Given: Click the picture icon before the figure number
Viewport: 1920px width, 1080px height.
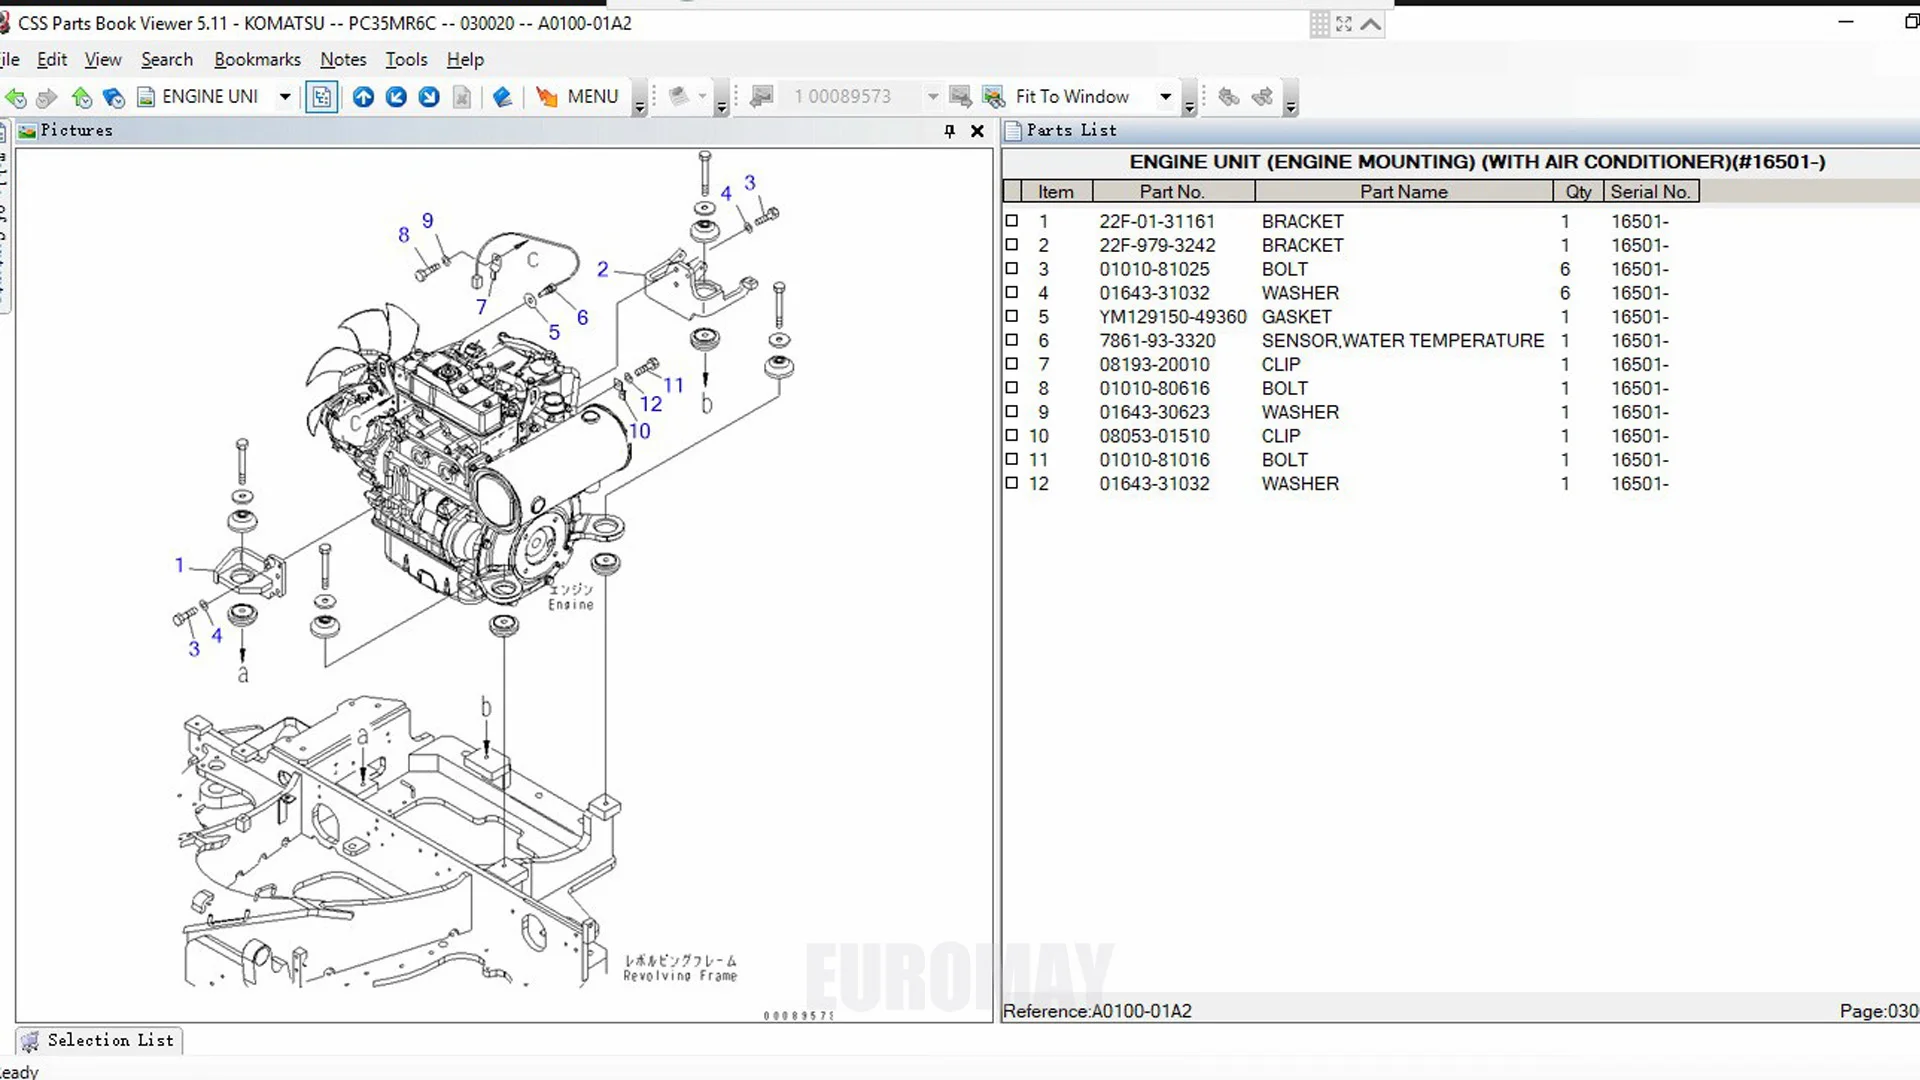Looking at the screenshot, I should [x=762, y=97].
